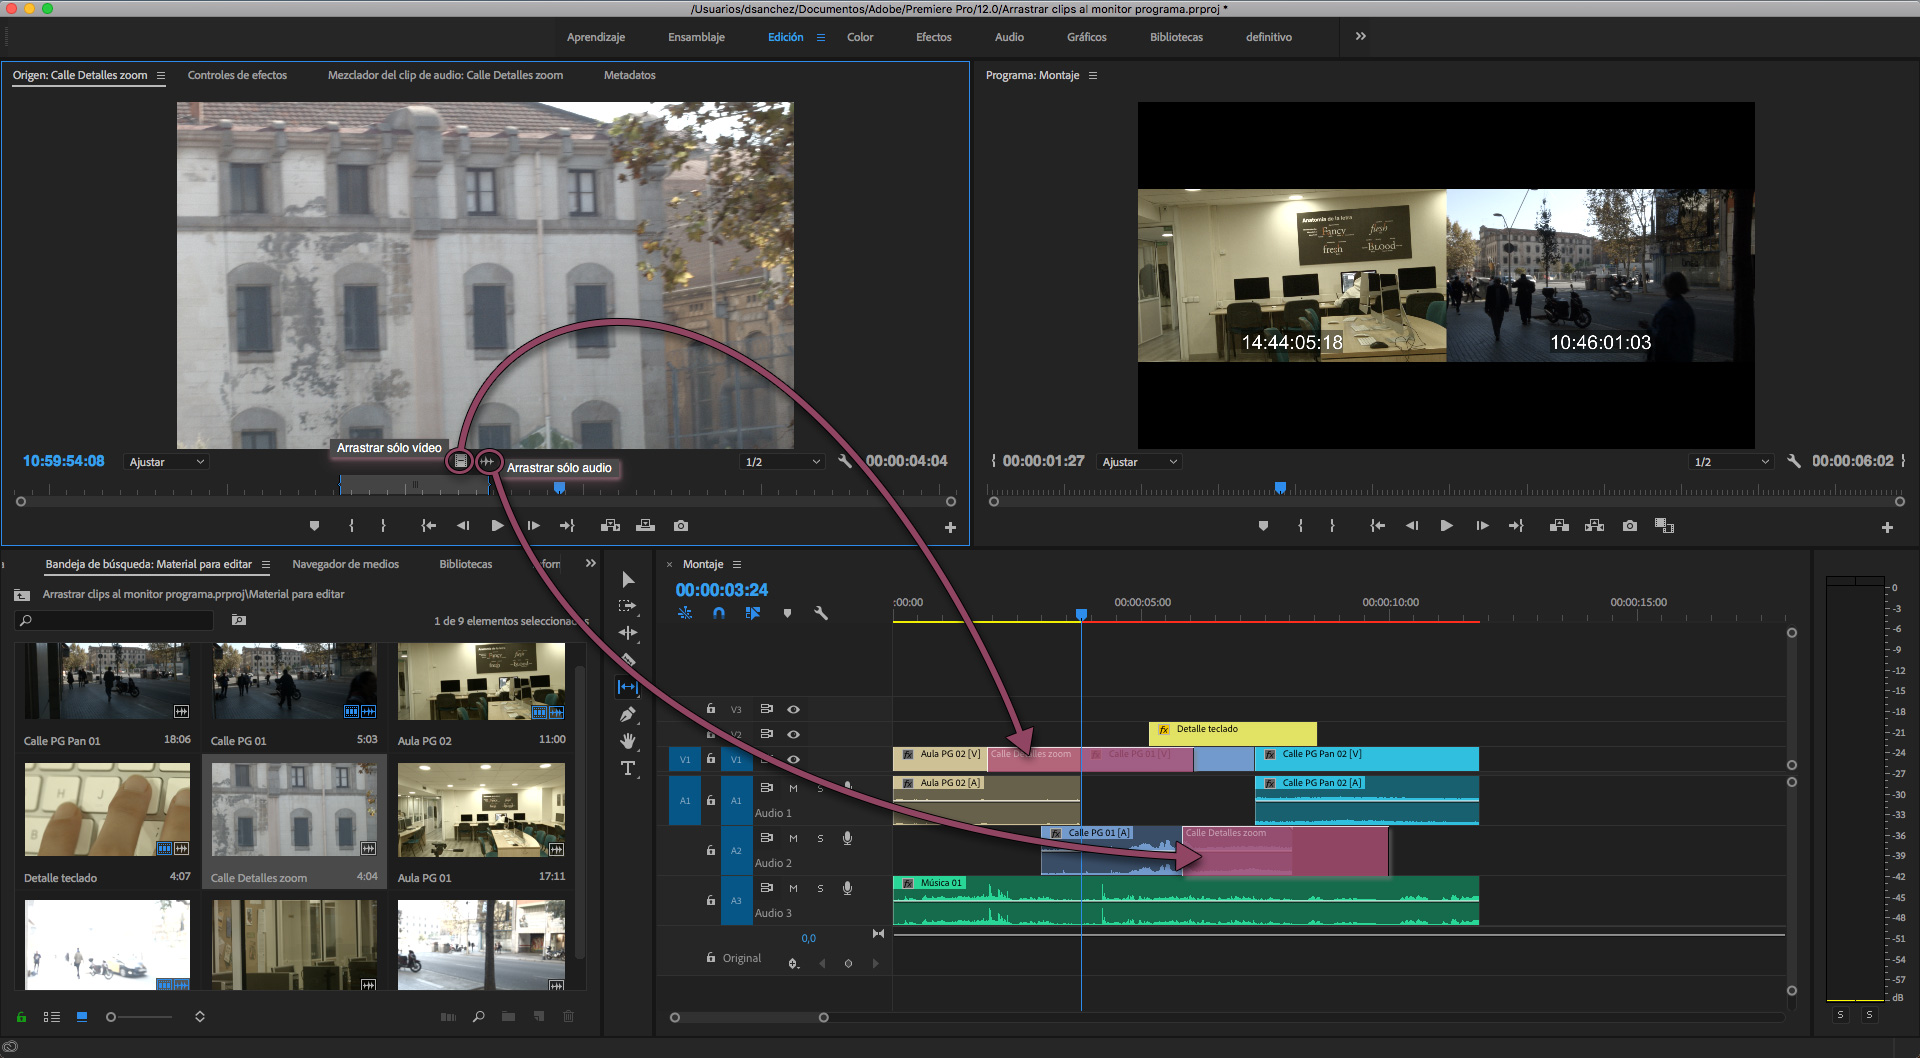Viewport: 1920px width, 1058px height.
Task: Switch to the Color workspace
Action: point(860,37)
